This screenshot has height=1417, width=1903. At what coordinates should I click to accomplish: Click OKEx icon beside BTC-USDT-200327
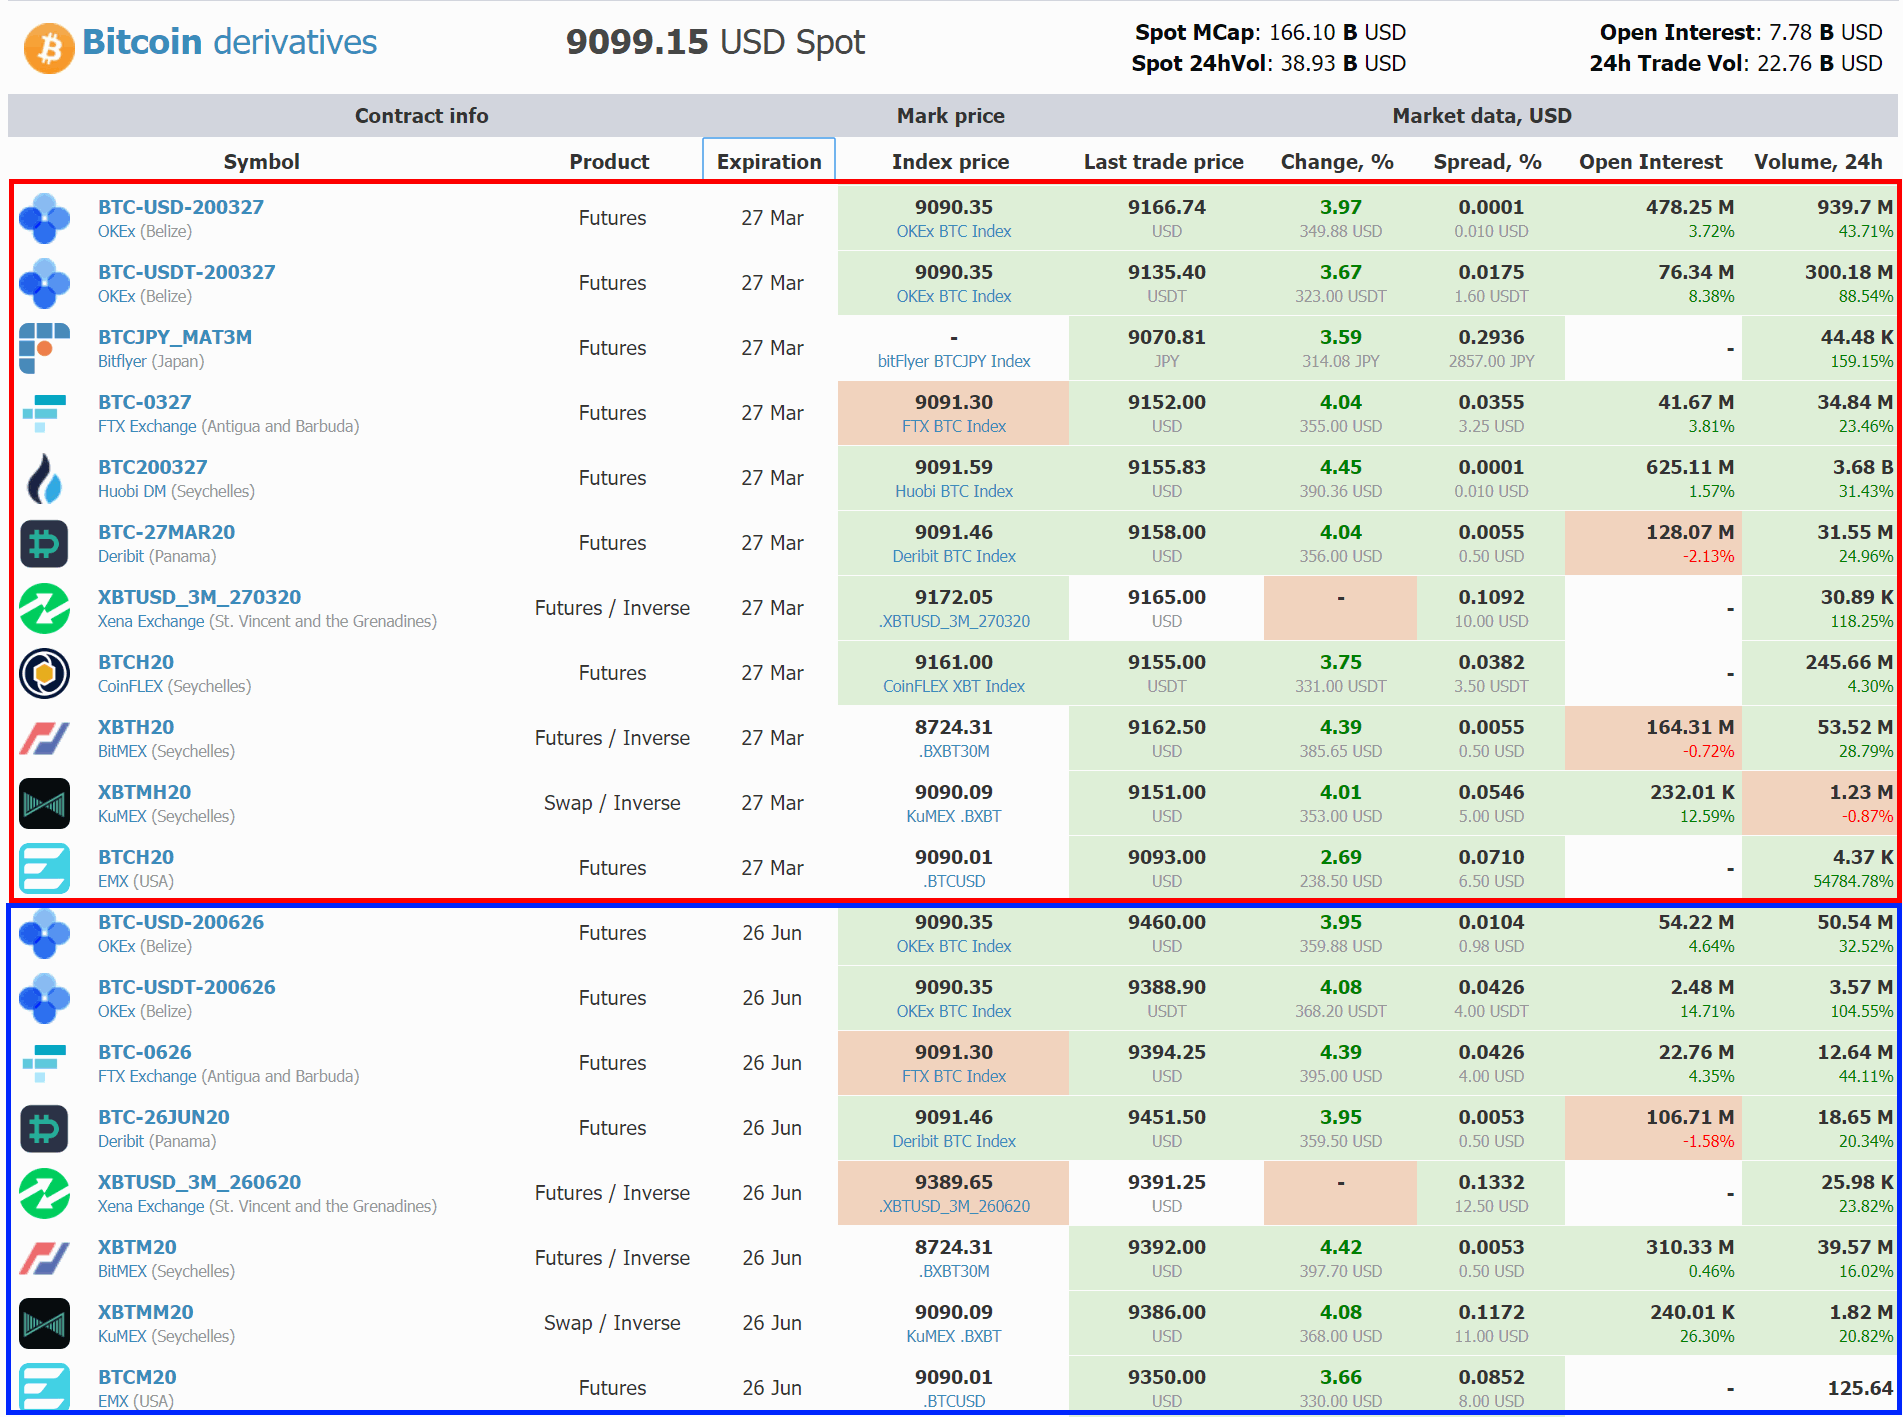[x=44, y=283]
